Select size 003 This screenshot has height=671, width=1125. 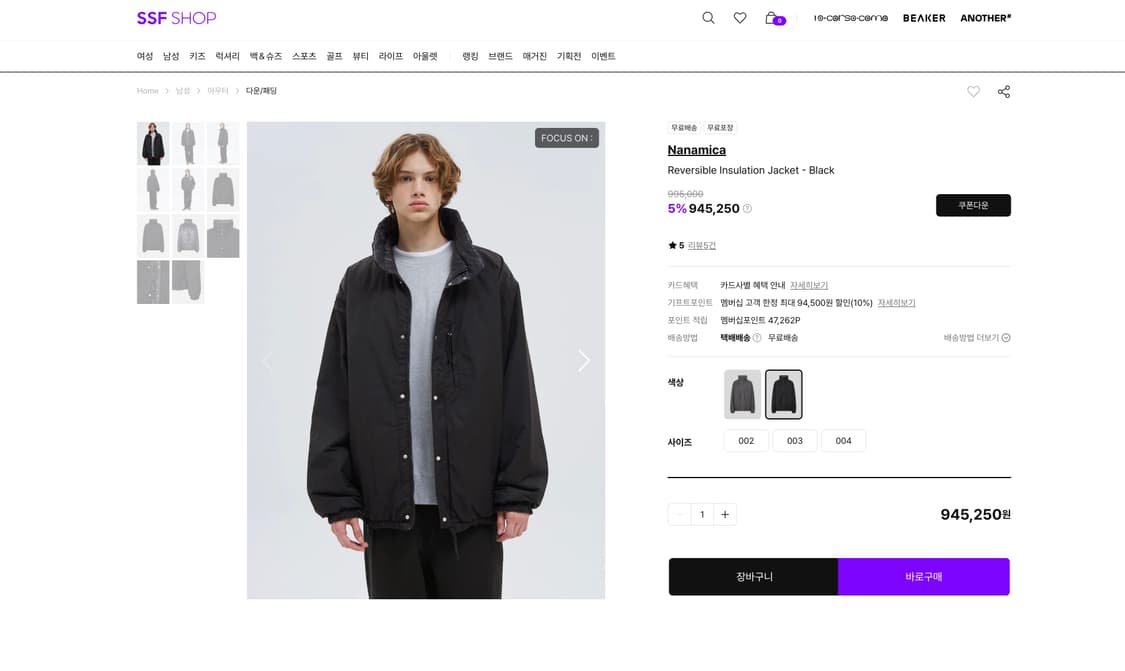(795, 441)
